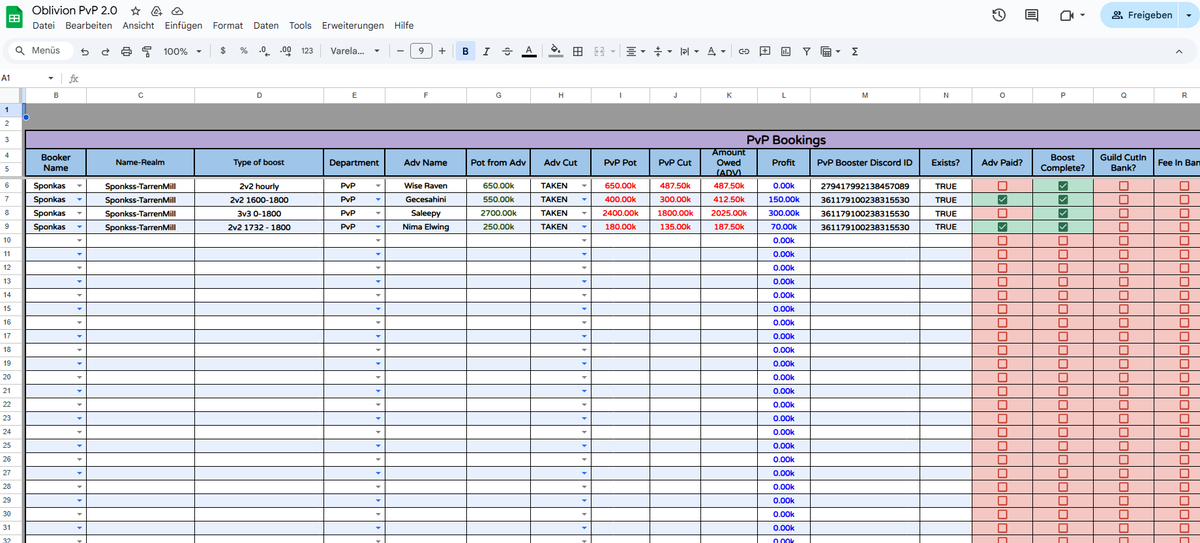Uncheck Boost Complete for Wise Raven row
Viewport: 1200px width, 543px height.
1063,186
